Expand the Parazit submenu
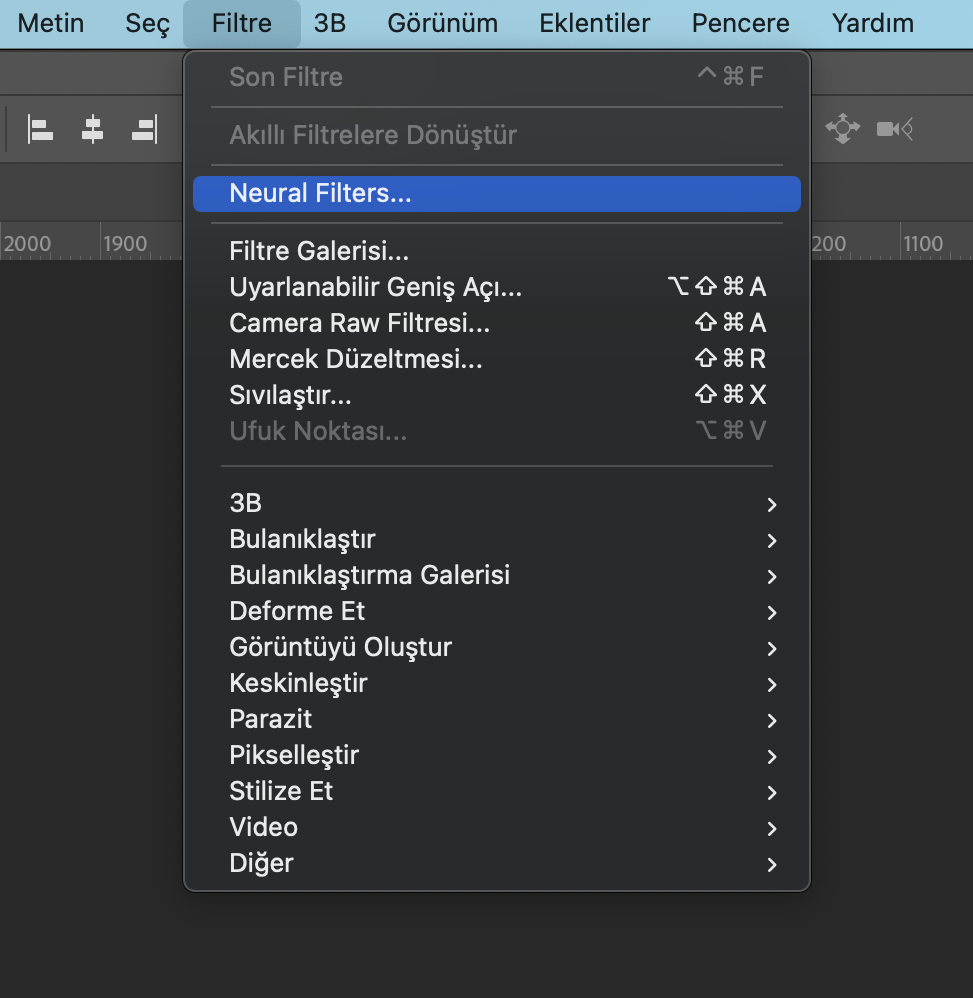Screen dimensions: 973x998 pos(271,719)
